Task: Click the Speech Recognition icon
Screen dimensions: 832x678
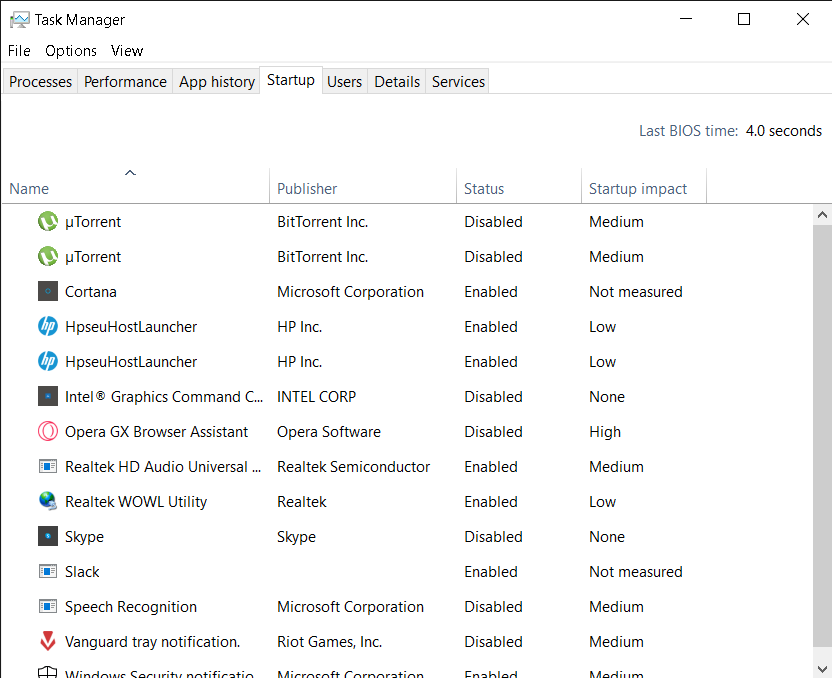Action: [x=48, y=607]
